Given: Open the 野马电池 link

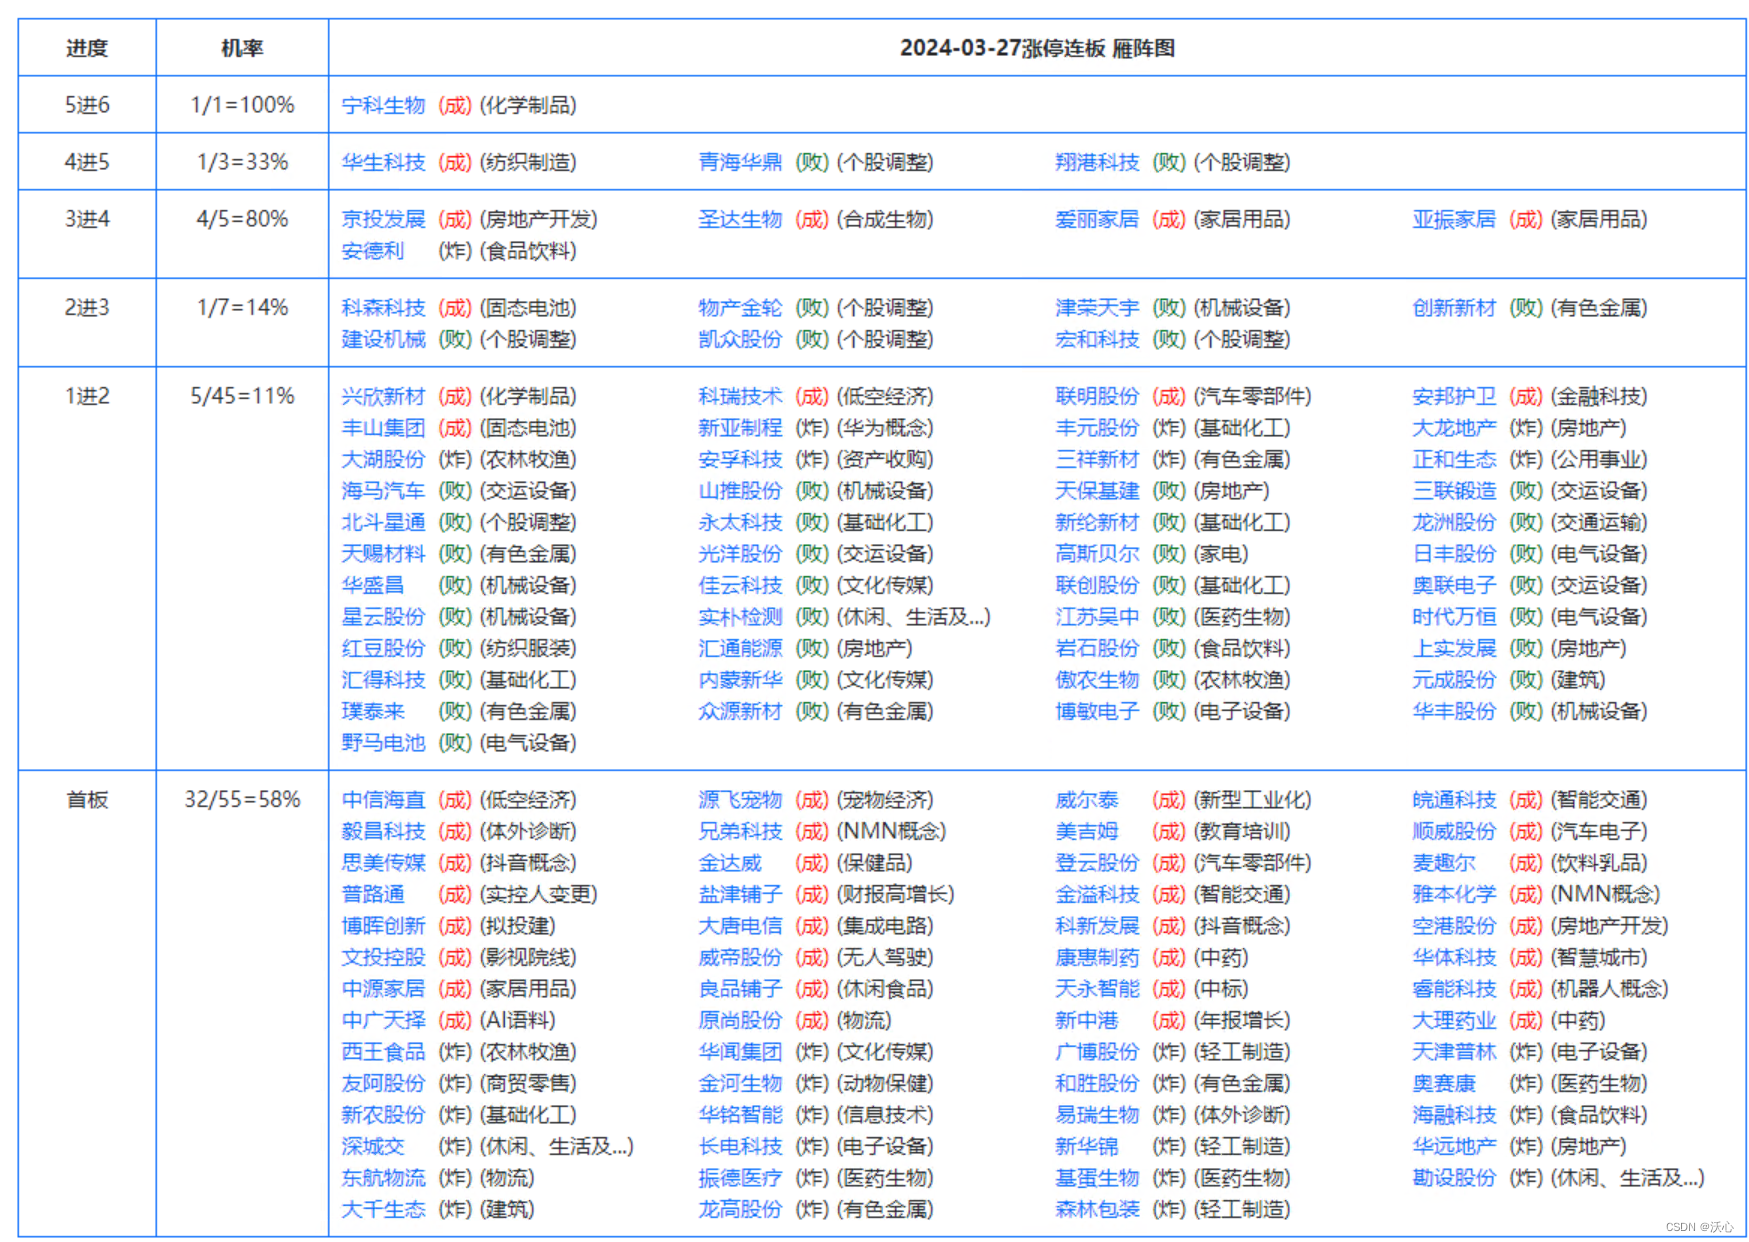Looking at the screenshot, I should click(x=383, y=743).
